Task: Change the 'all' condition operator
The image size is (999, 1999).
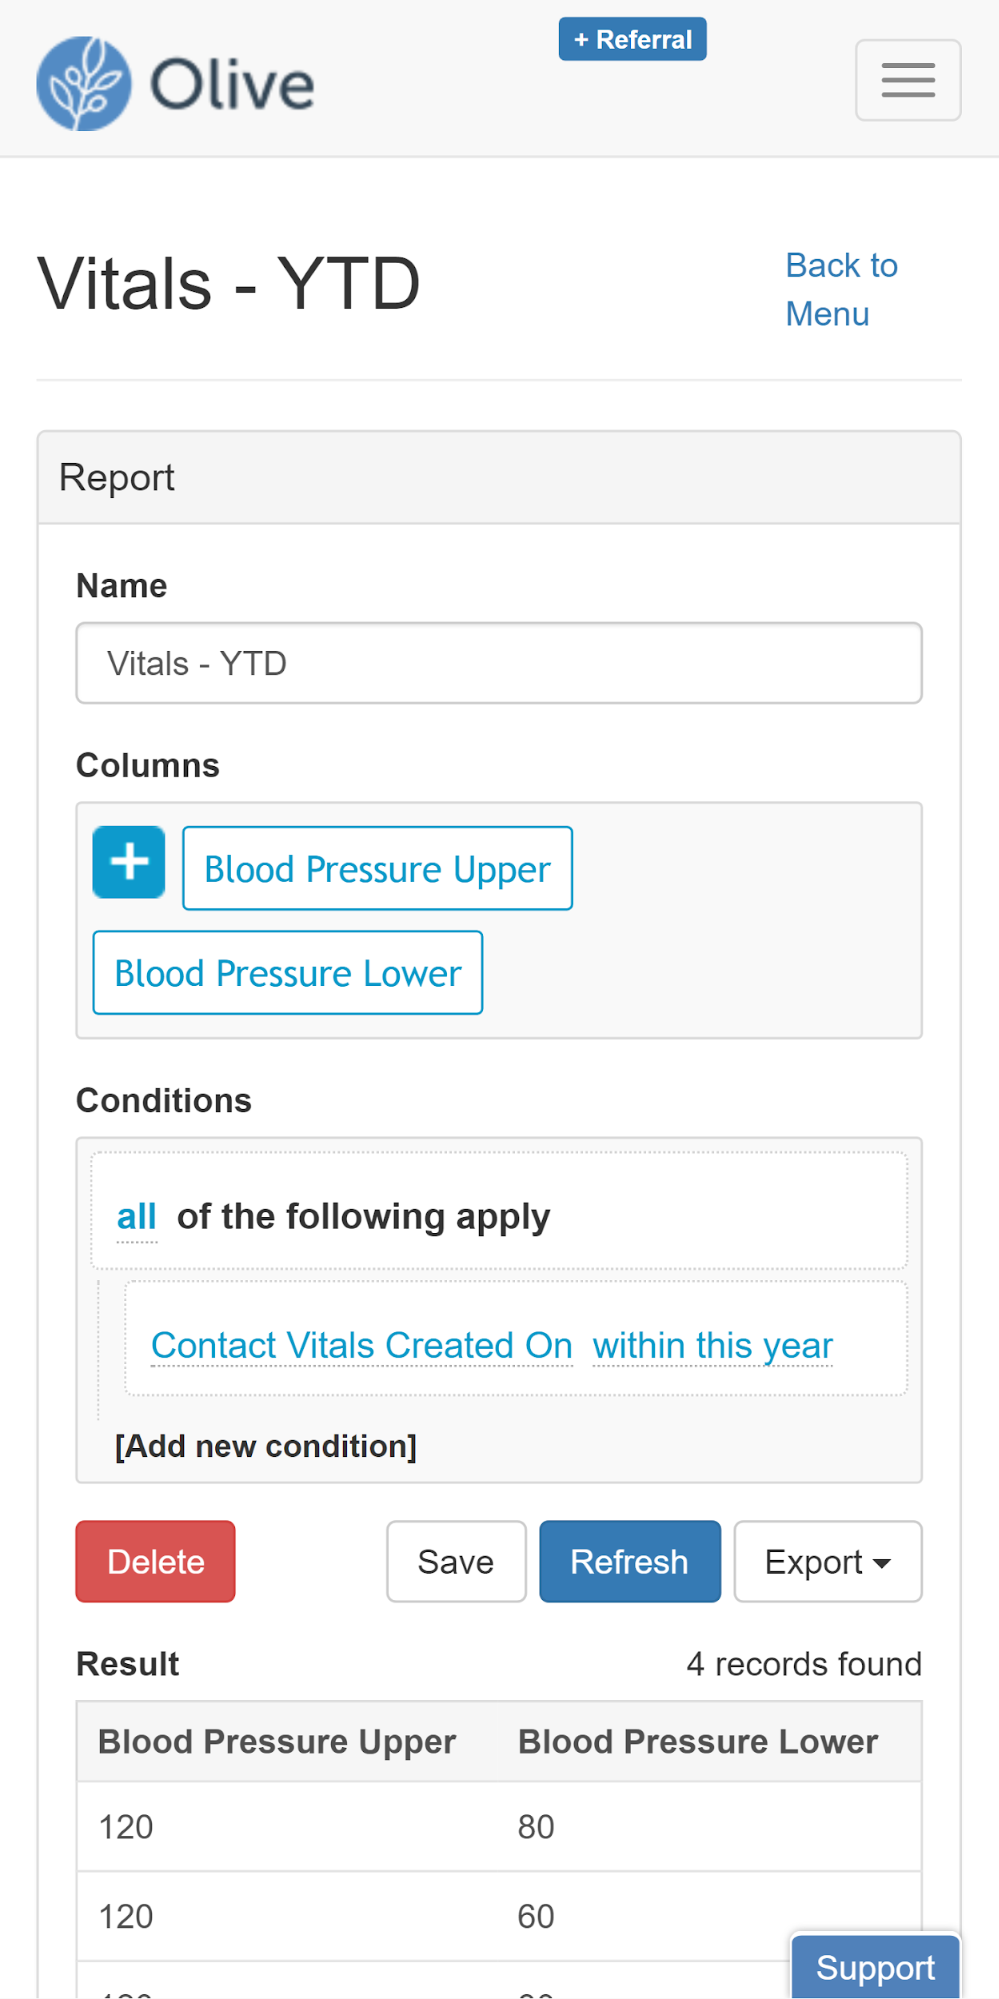Action: coord(136,1217)
